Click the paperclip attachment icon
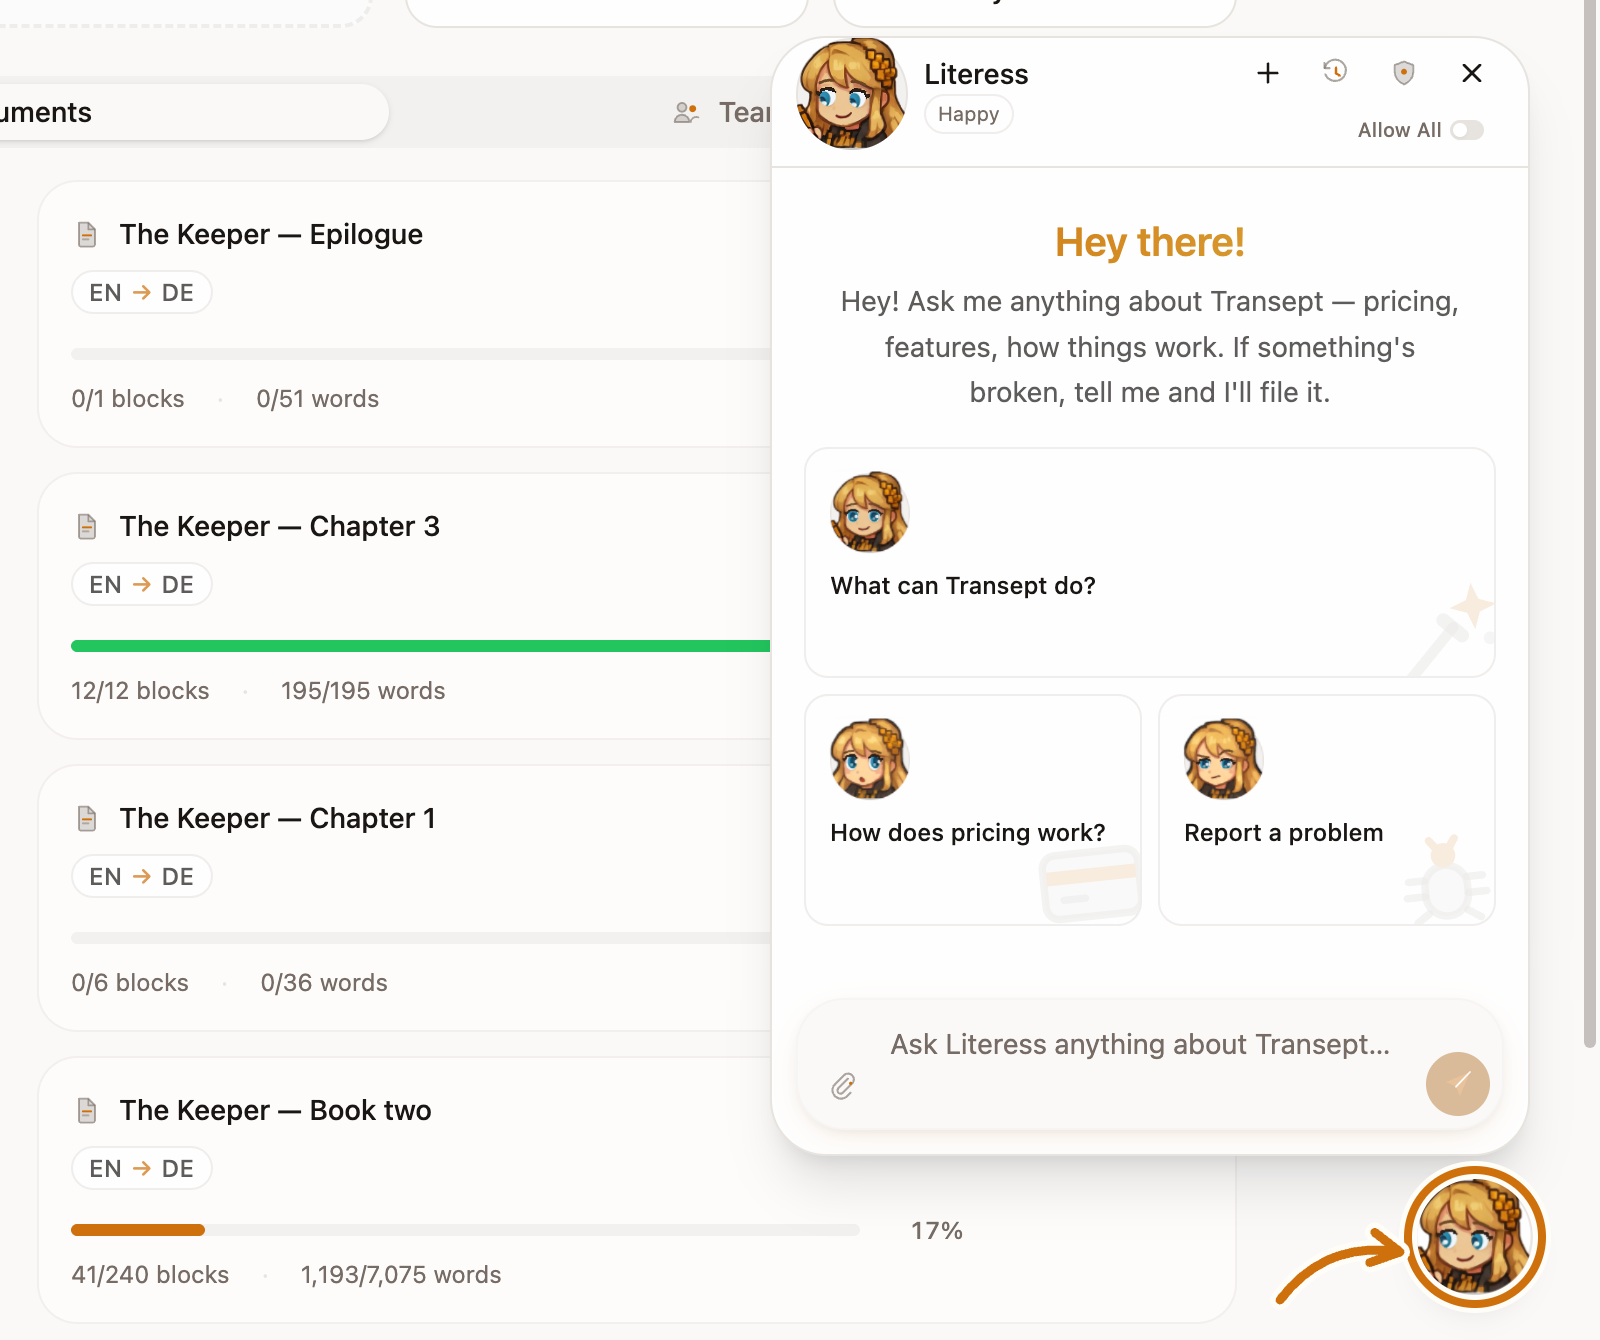 [843, 1086]
